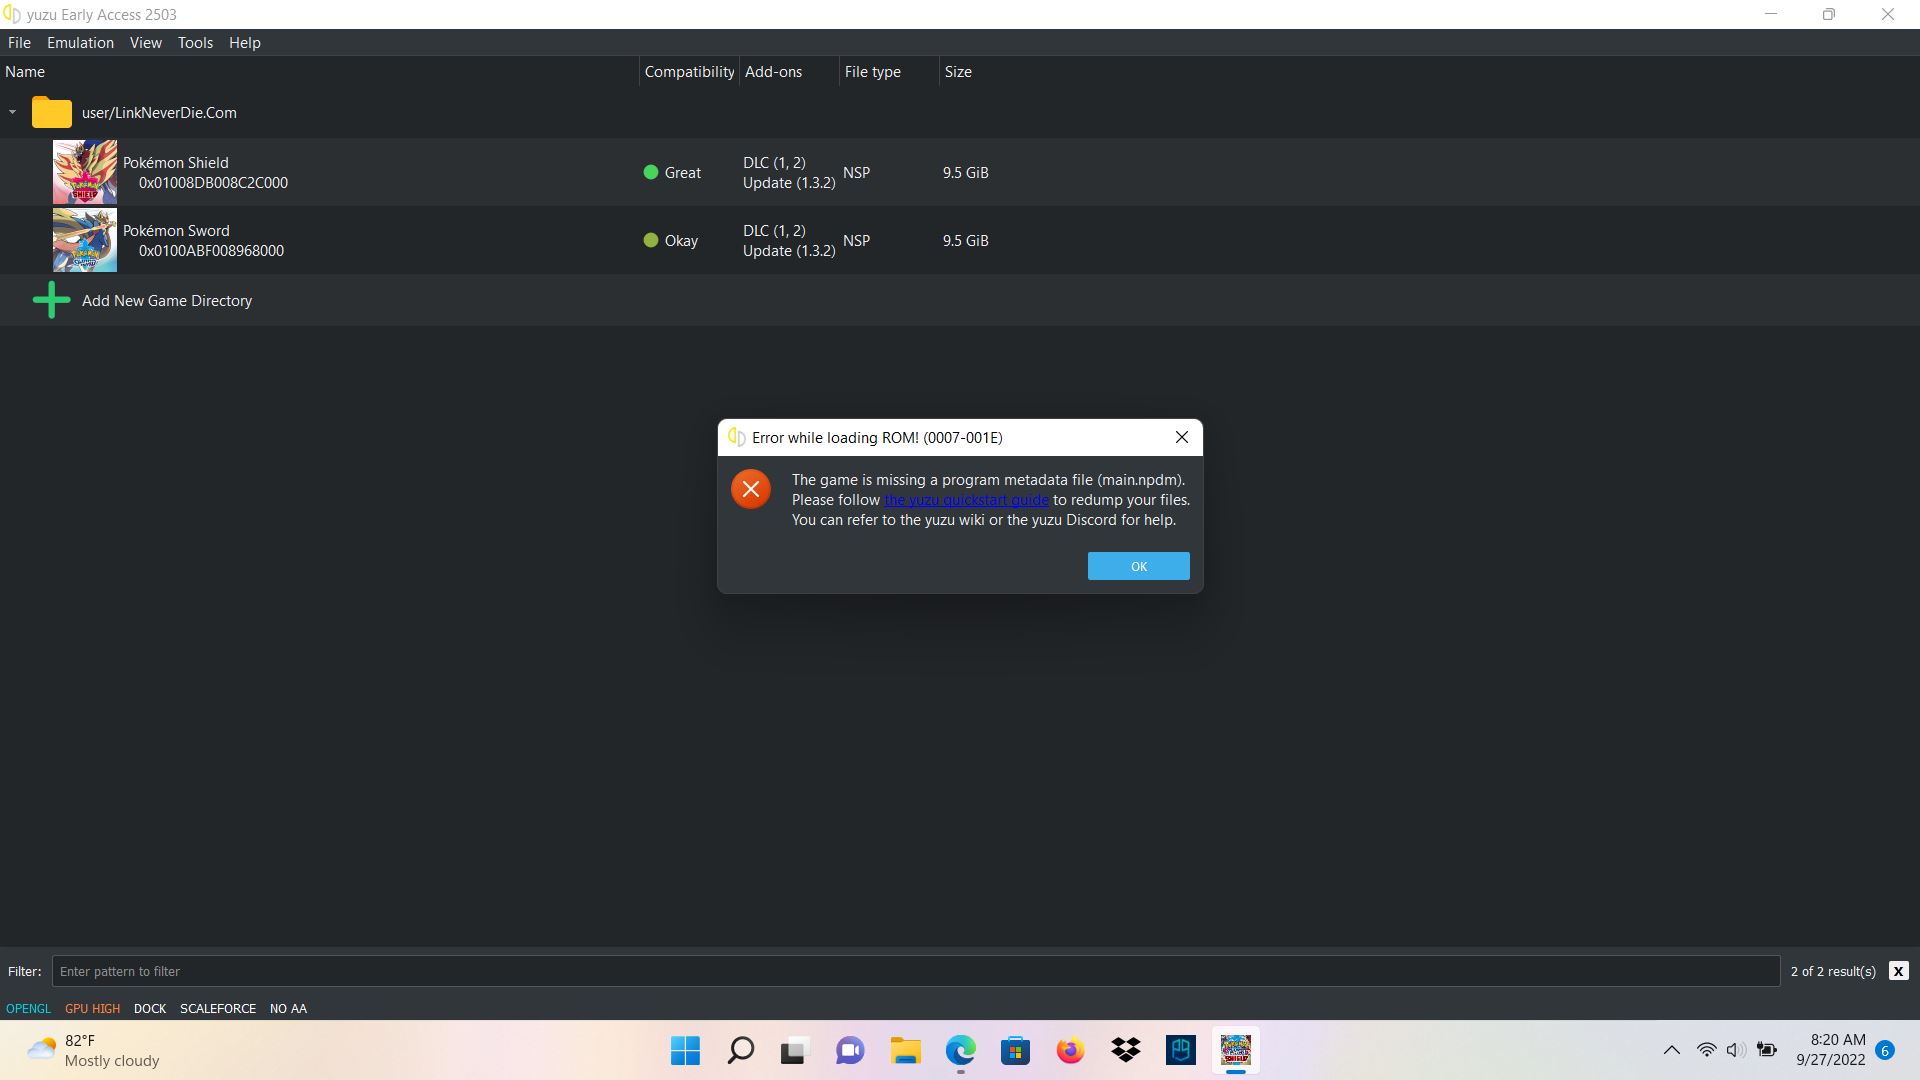Click OK in the error dialog
Screen dimensions: 1920x1080
coord(1138,566)
